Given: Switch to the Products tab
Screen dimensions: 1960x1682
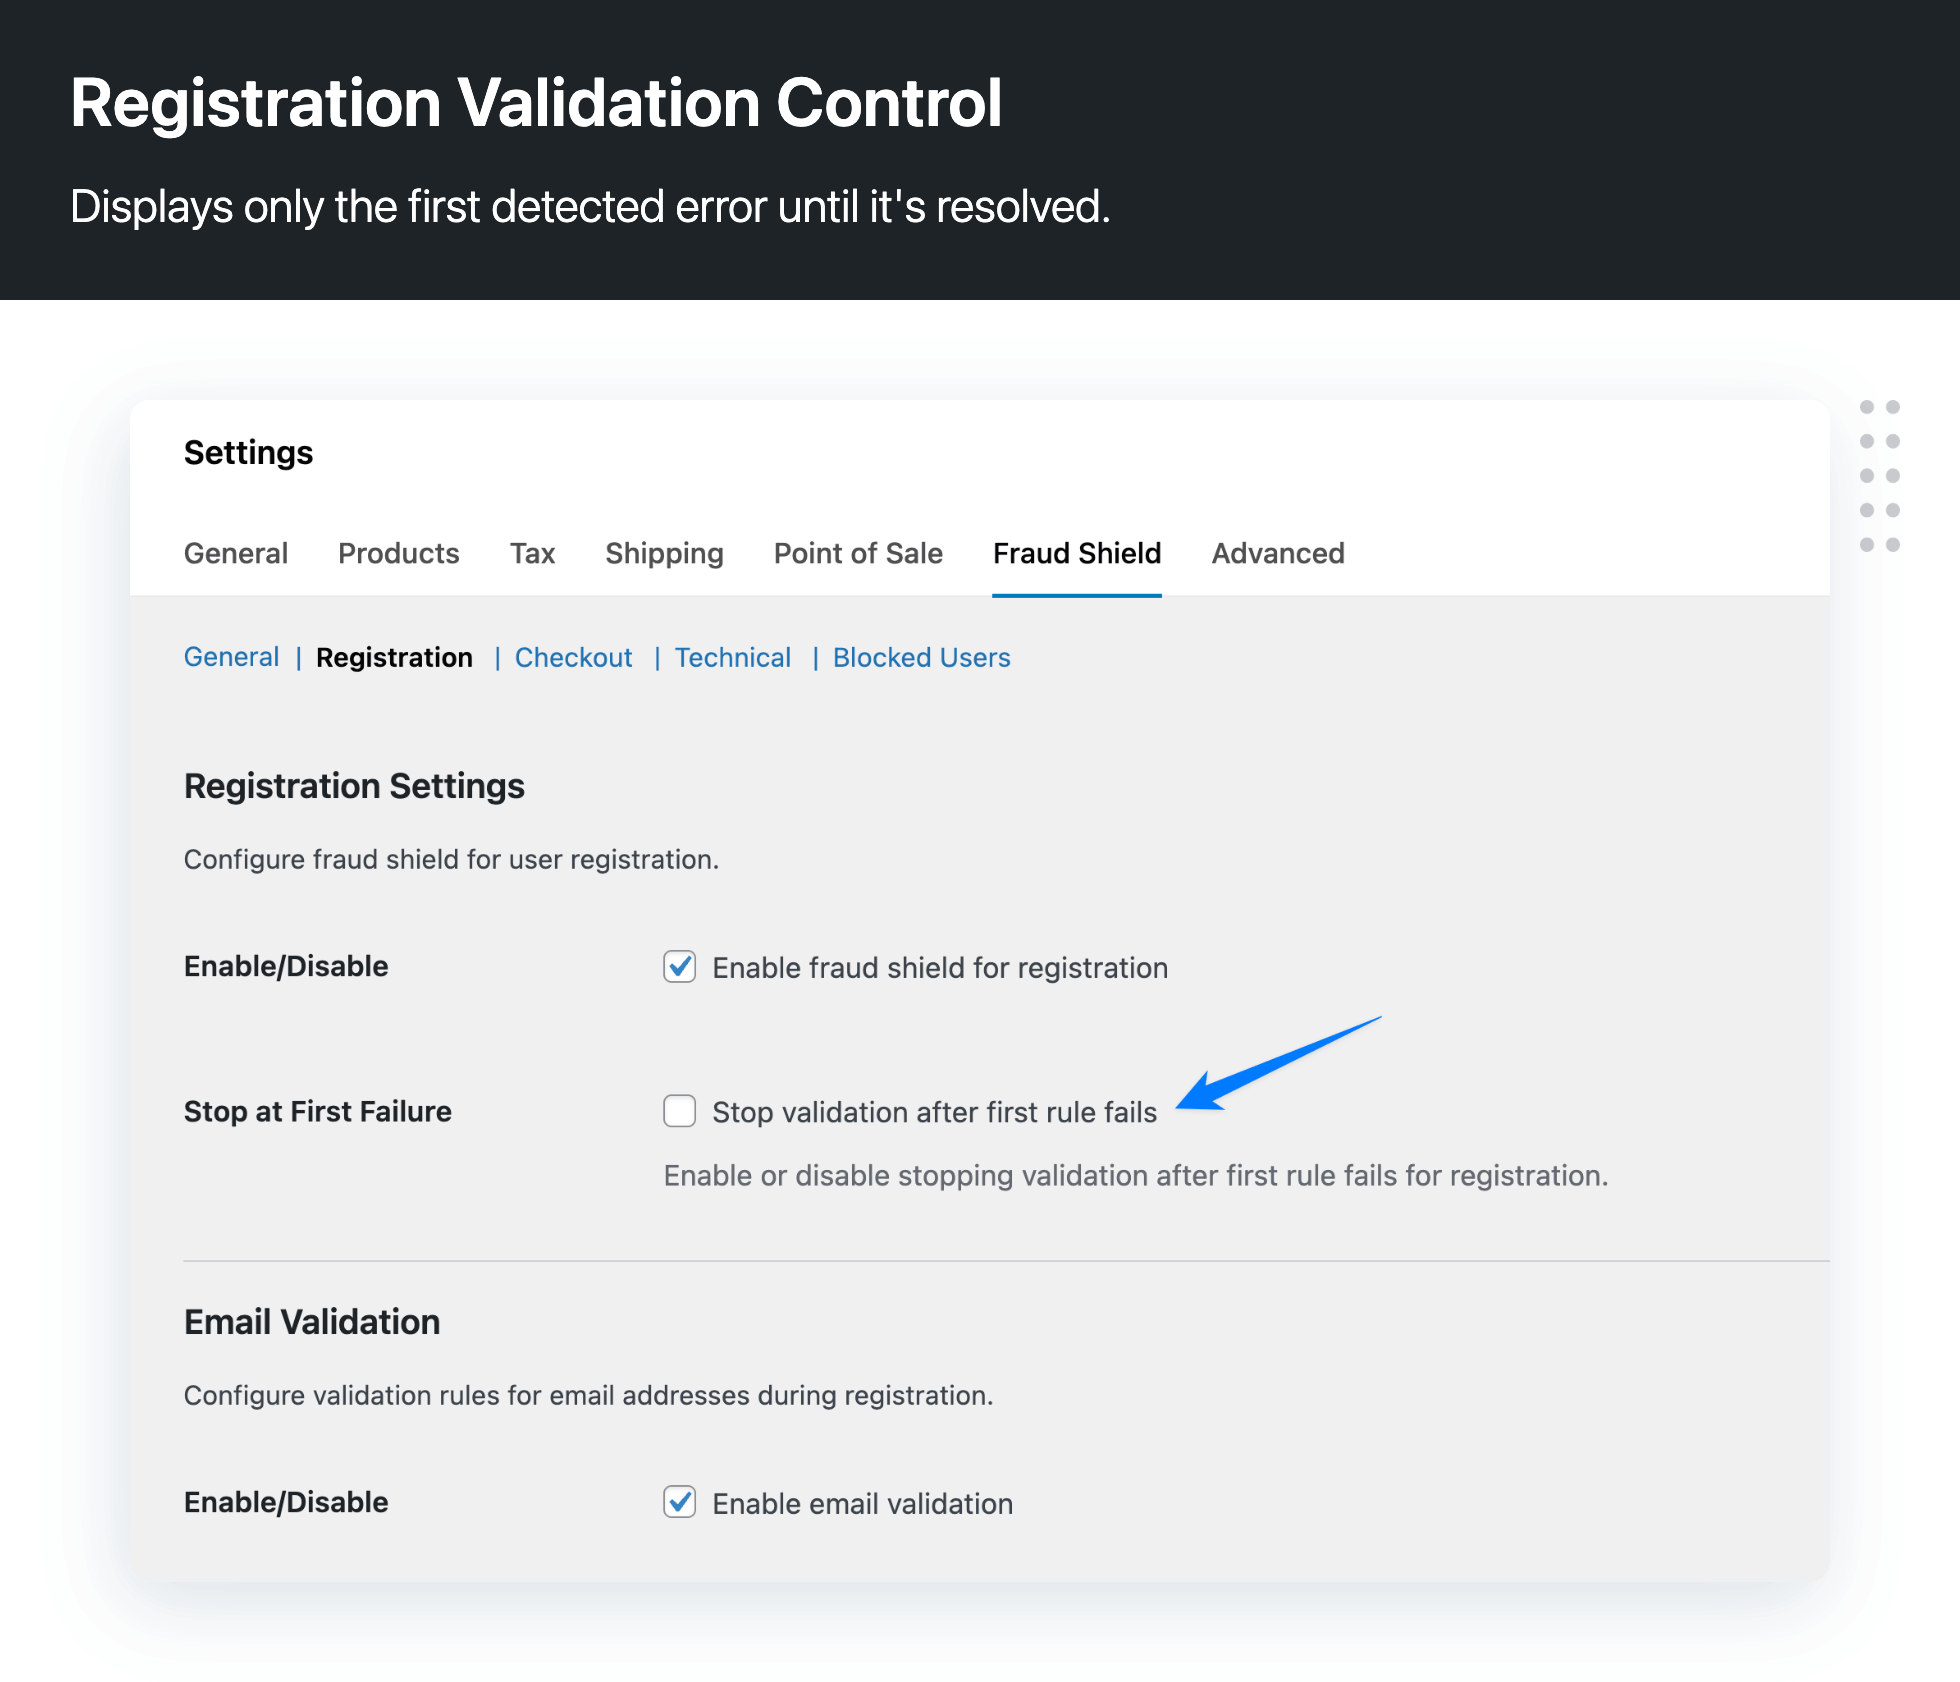Looking at the screenshot, I should pos(398,553).
